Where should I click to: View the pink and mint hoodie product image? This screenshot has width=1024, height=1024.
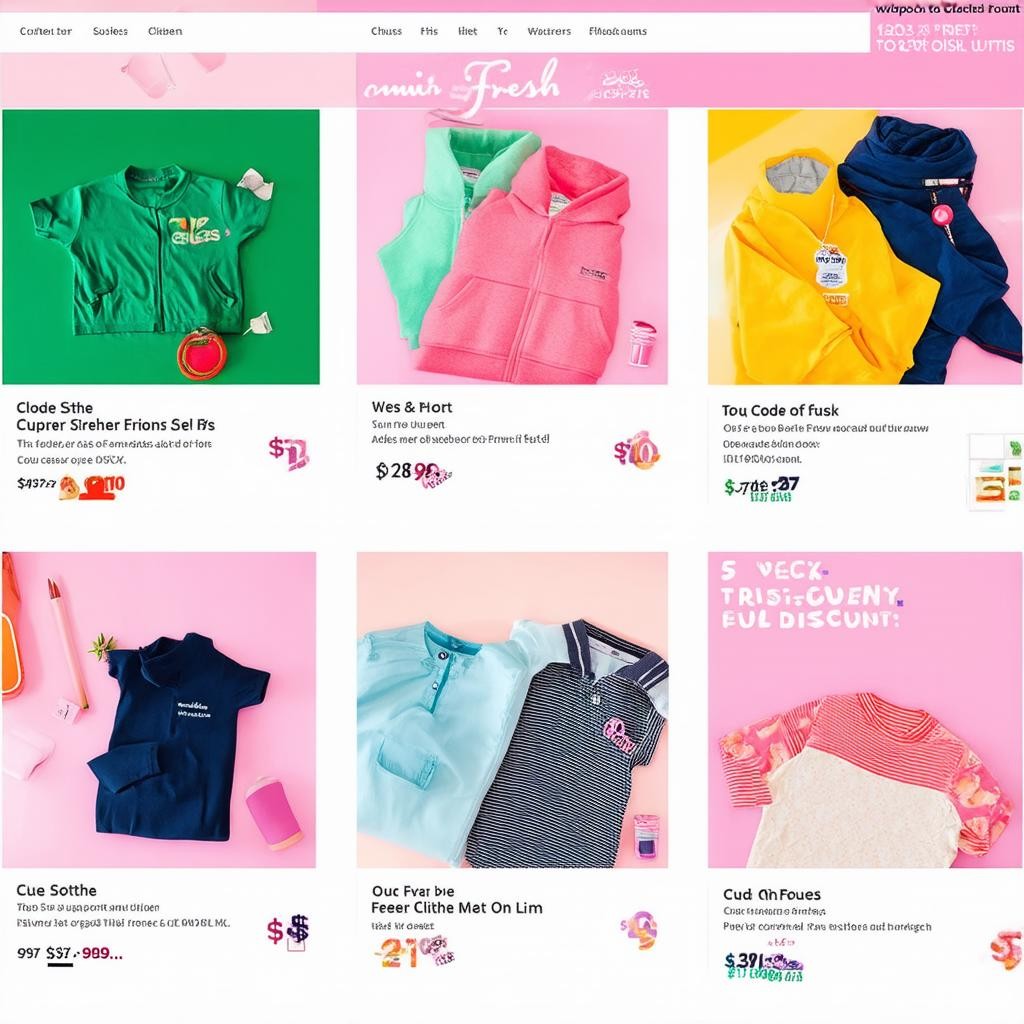[x=512, y=246]
